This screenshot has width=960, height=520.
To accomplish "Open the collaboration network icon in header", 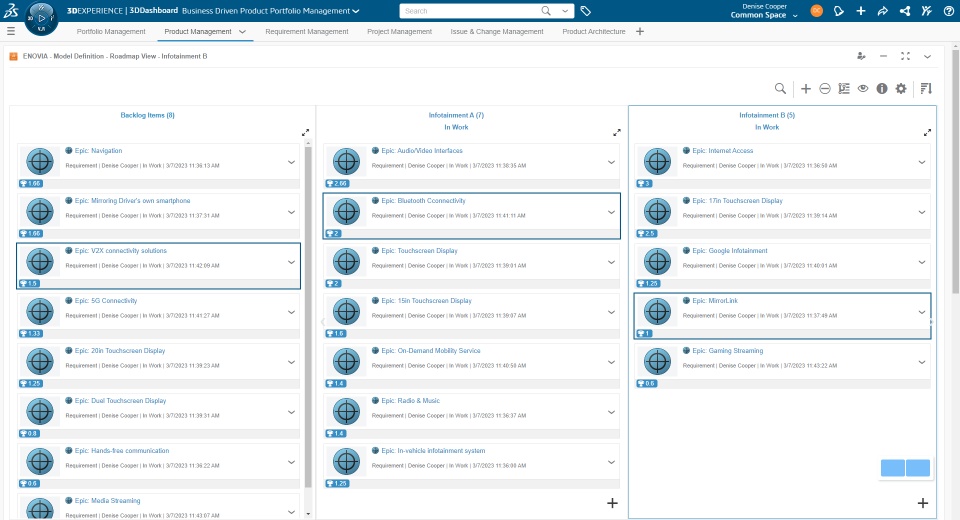I will coord(905,11).
